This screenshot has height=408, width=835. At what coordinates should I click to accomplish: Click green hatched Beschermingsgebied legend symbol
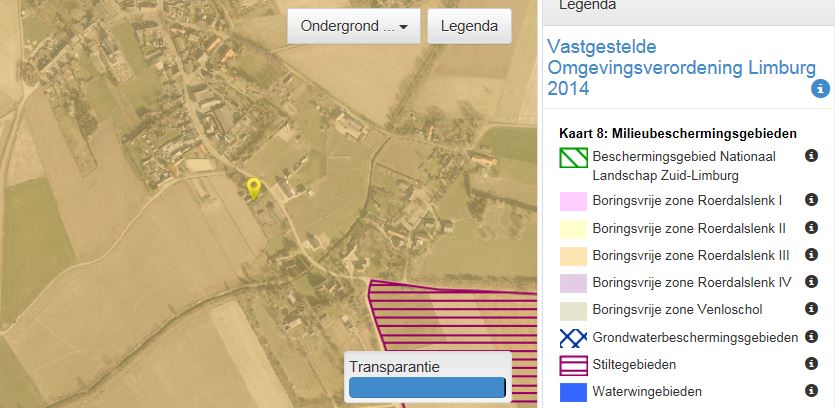pyautogui.click(x=574, y=158)
